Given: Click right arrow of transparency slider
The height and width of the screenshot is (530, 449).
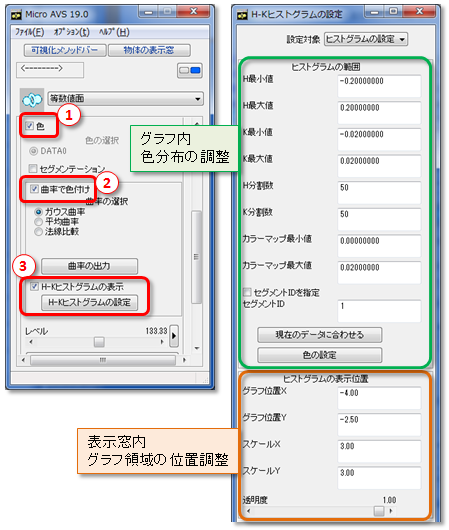Looking at the screenshot, I should click(x=391, y=511).
